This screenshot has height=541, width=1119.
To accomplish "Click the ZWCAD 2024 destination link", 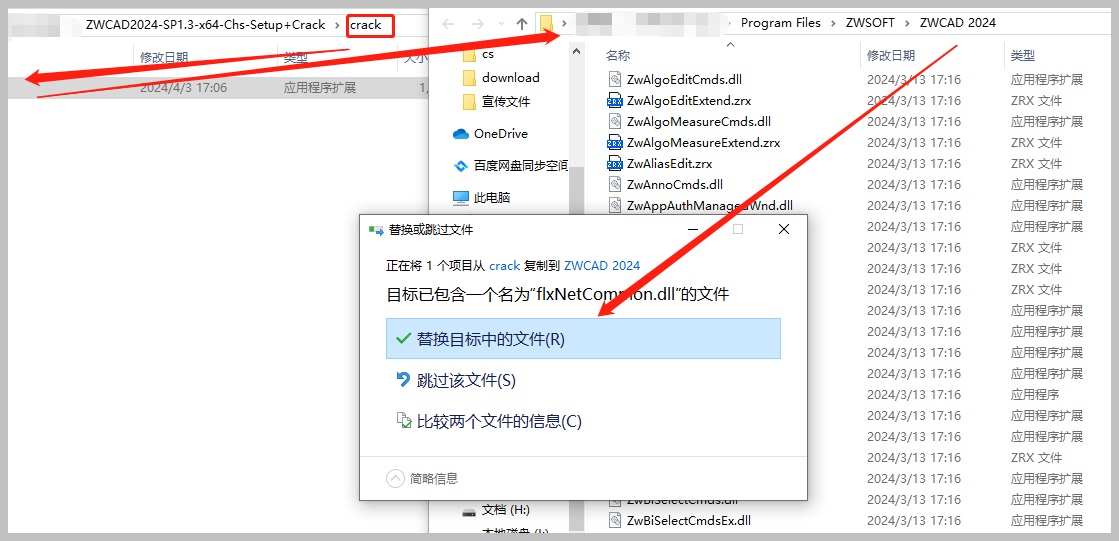I will point(602,266).
